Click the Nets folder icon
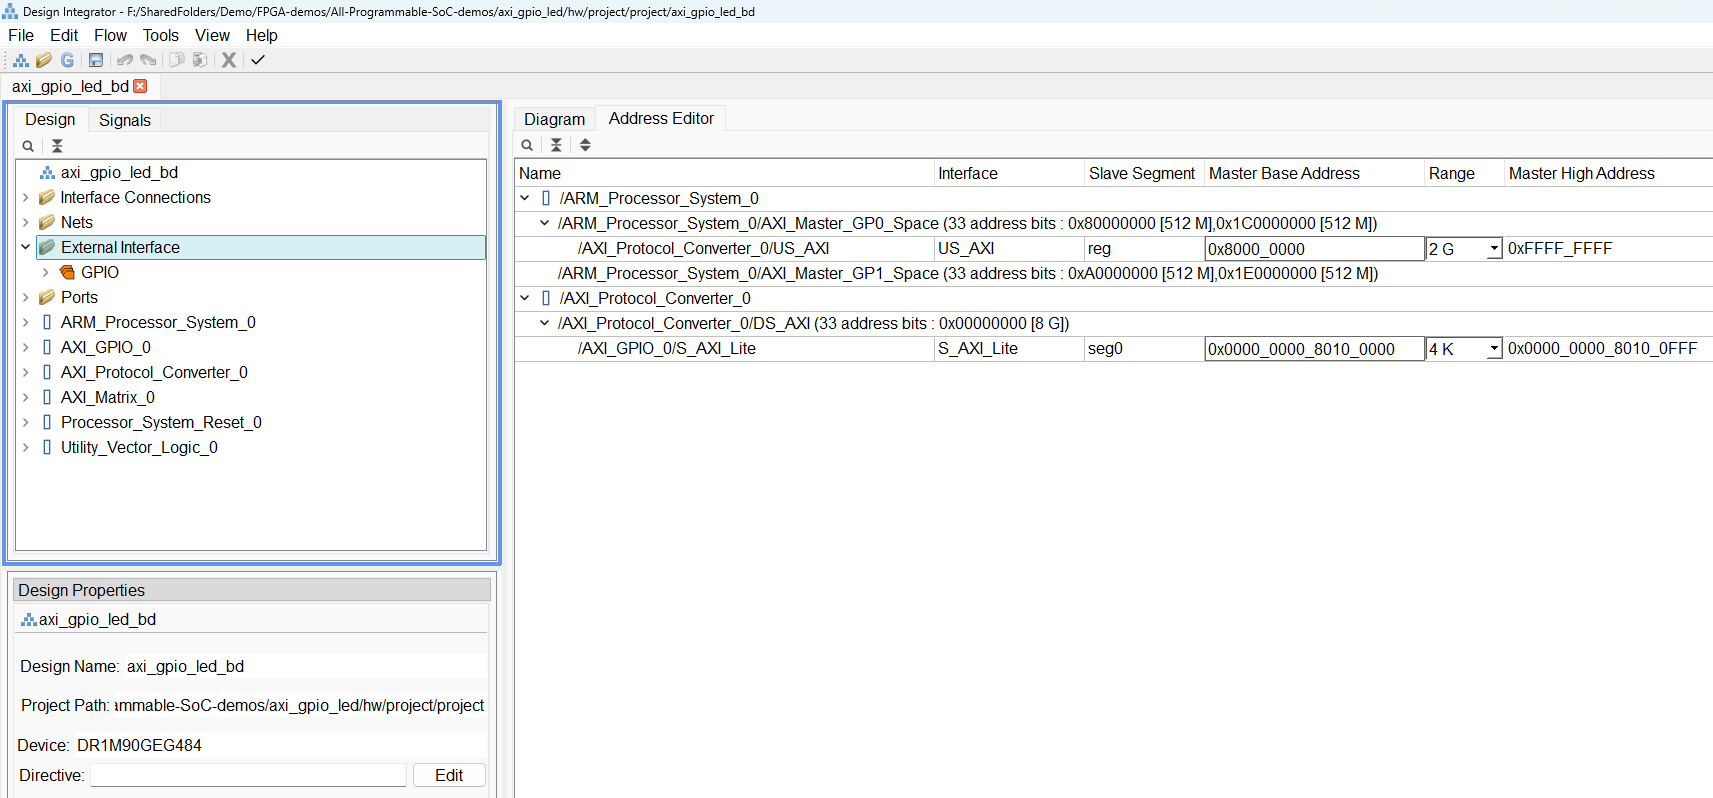The image size is (1713, 798). click(47, 222)
